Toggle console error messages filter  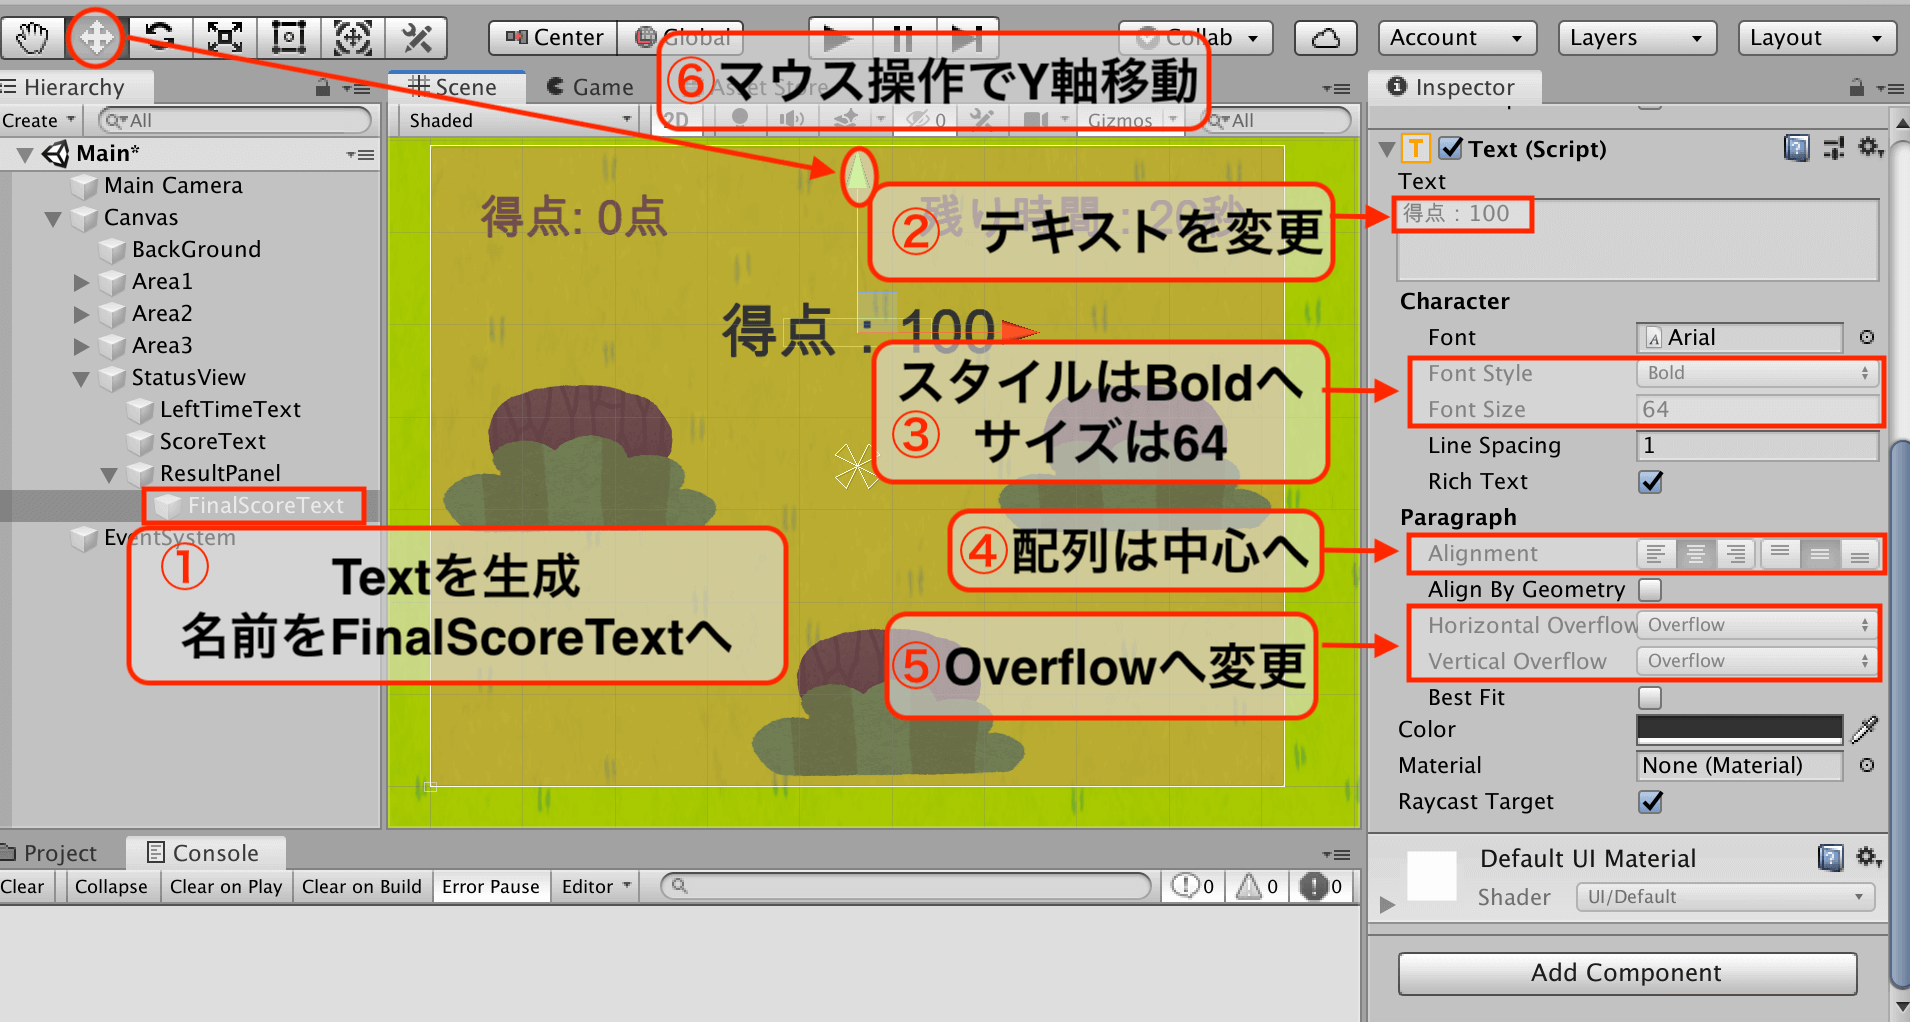[1321, 886]
